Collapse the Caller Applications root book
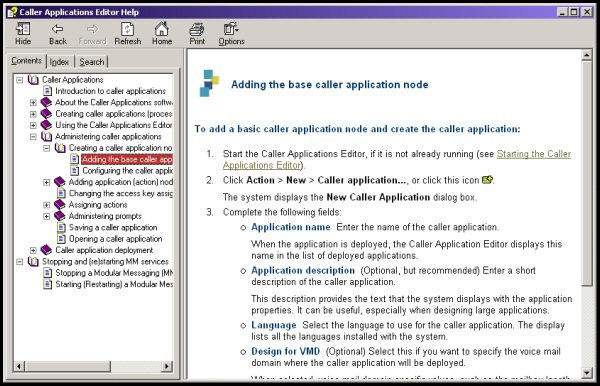The image size is (600, 386). [20, 80]
